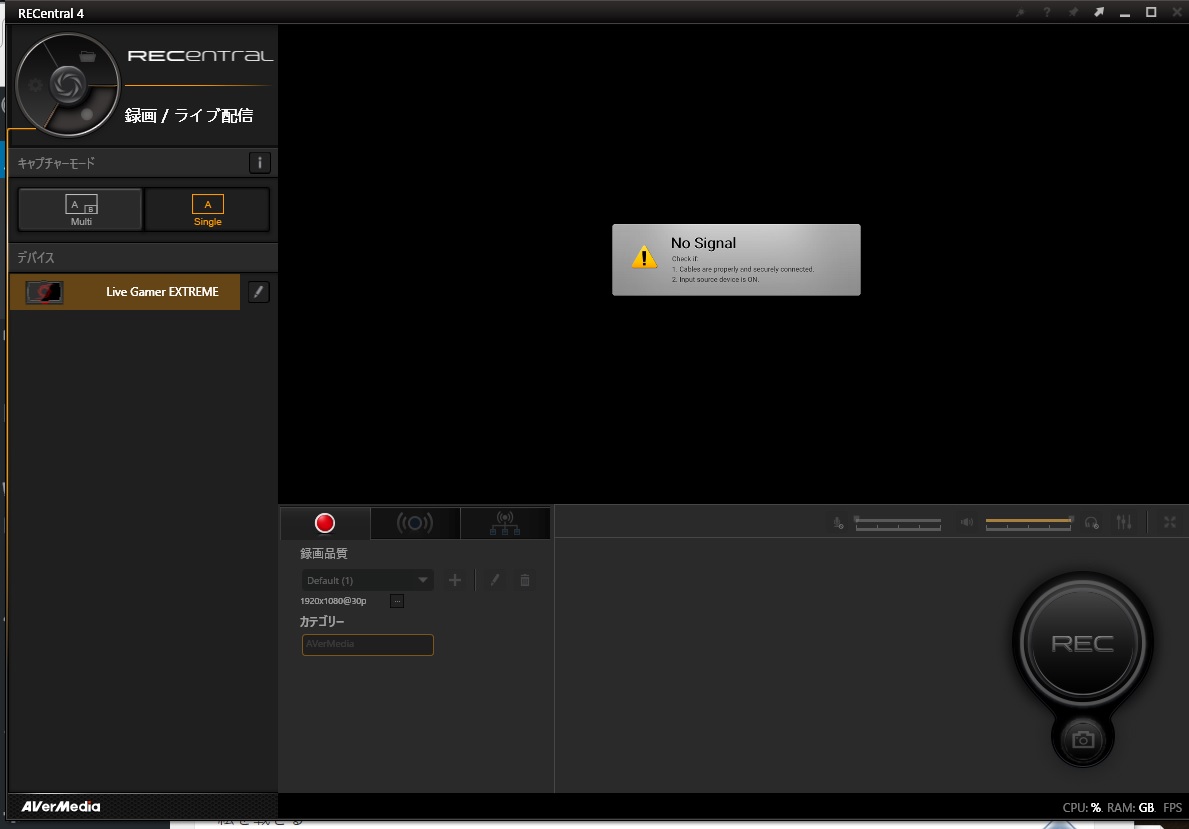Click the magic wand icon in title bar
The height and width of the screenshot is (829, 1189).
tap(1021, 12)
